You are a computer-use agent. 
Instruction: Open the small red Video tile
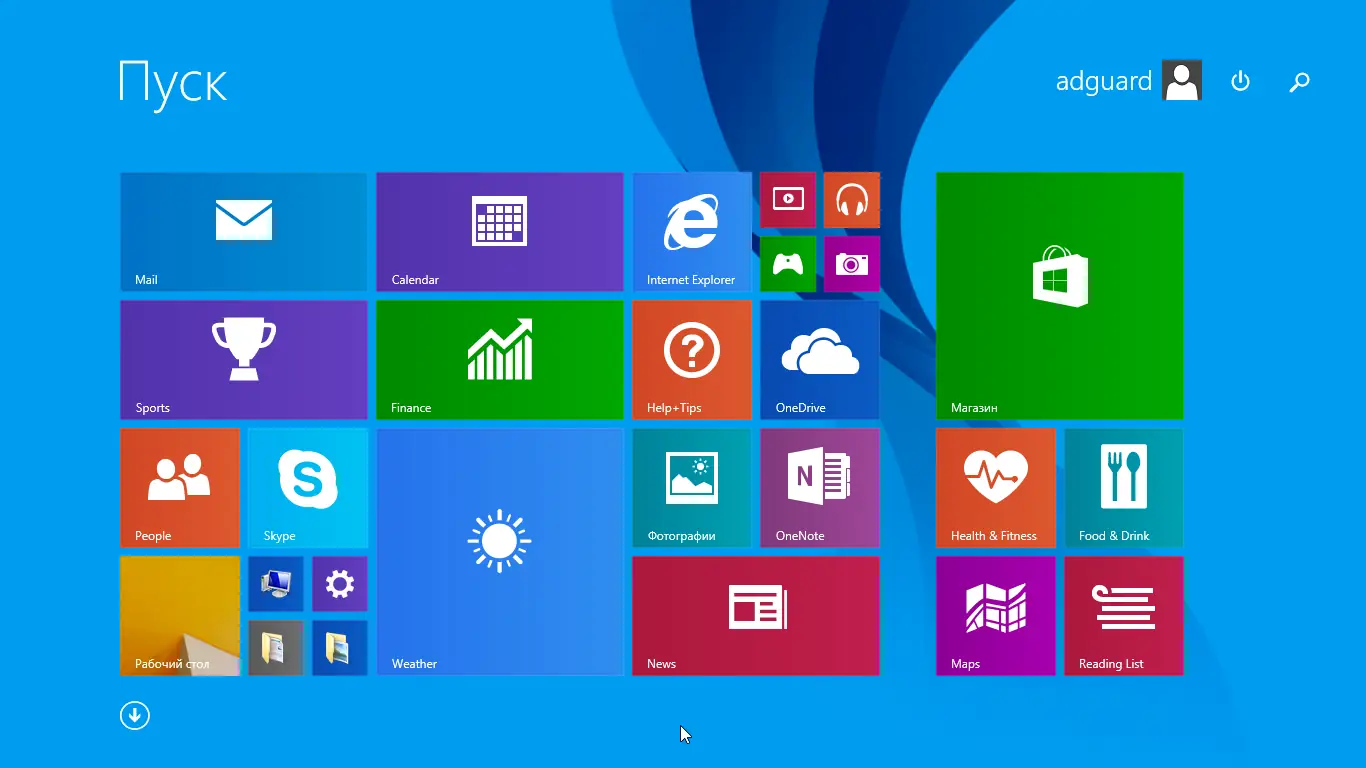tap(788, 200)
